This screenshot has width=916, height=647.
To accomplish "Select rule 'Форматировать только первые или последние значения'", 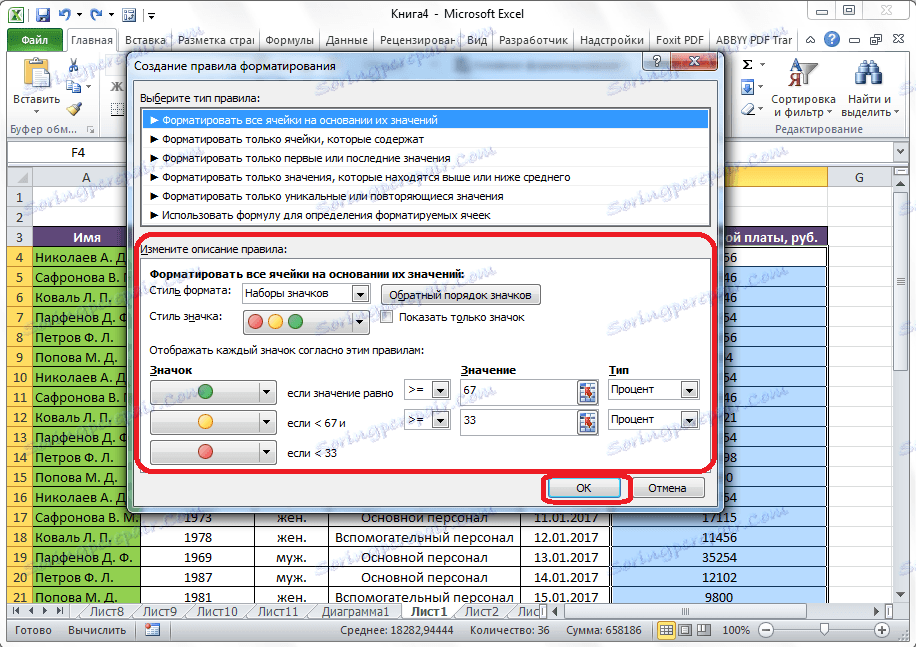I will pyautogui.click(x=425, y=158).
